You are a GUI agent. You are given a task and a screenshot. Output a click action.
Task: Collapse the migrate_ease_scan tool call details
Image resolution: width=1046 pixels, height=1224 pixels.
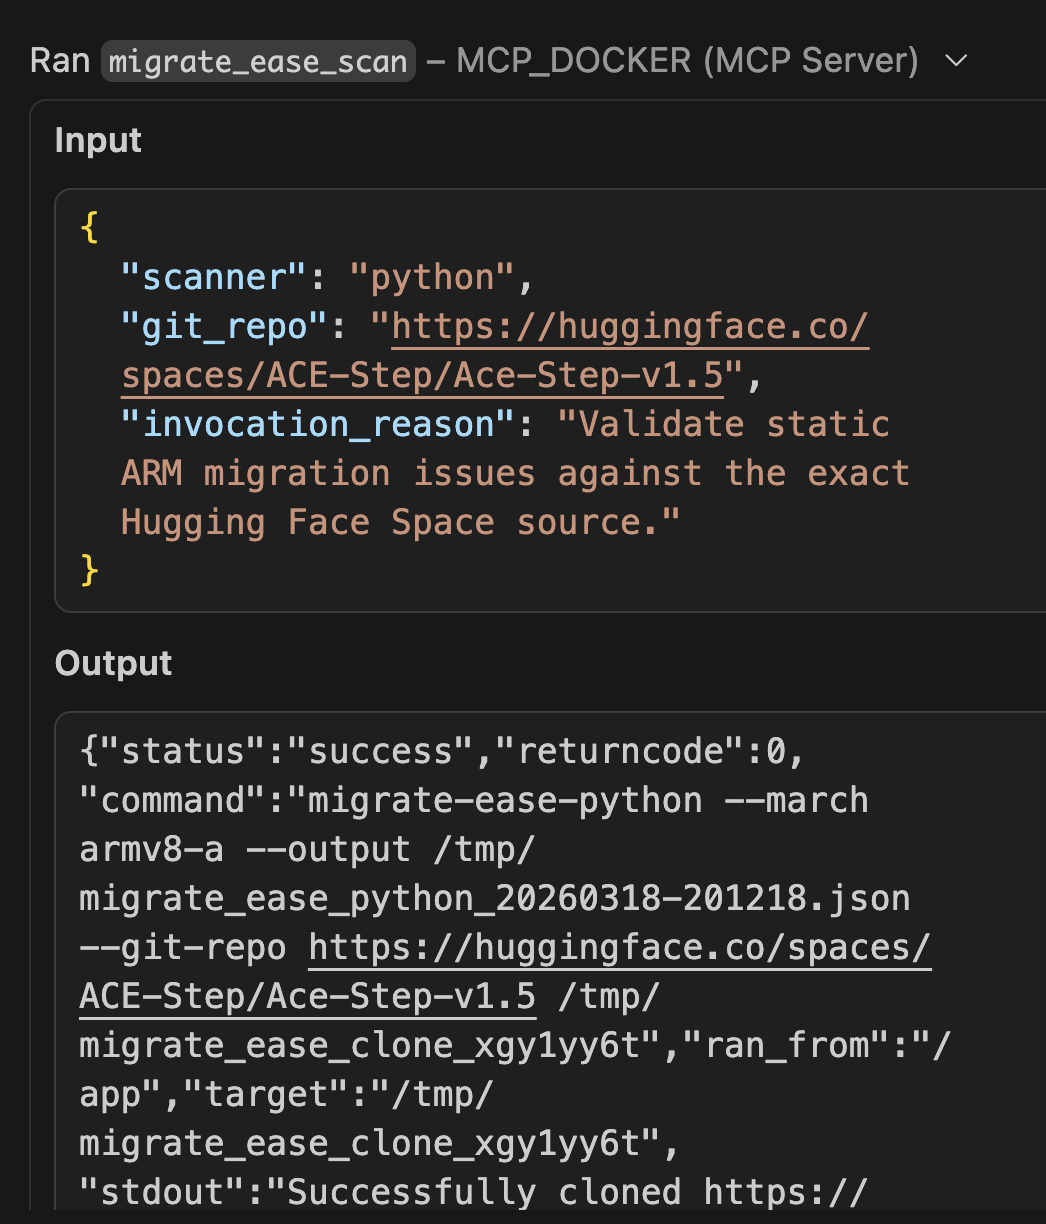tap(957, 60)
